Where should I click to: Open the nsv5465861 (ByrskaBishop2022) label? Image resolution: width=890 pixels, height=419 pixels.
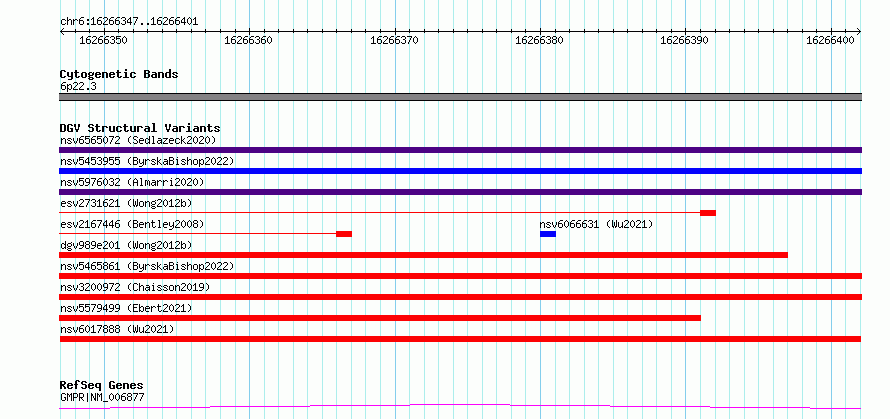tap(147, 266)
